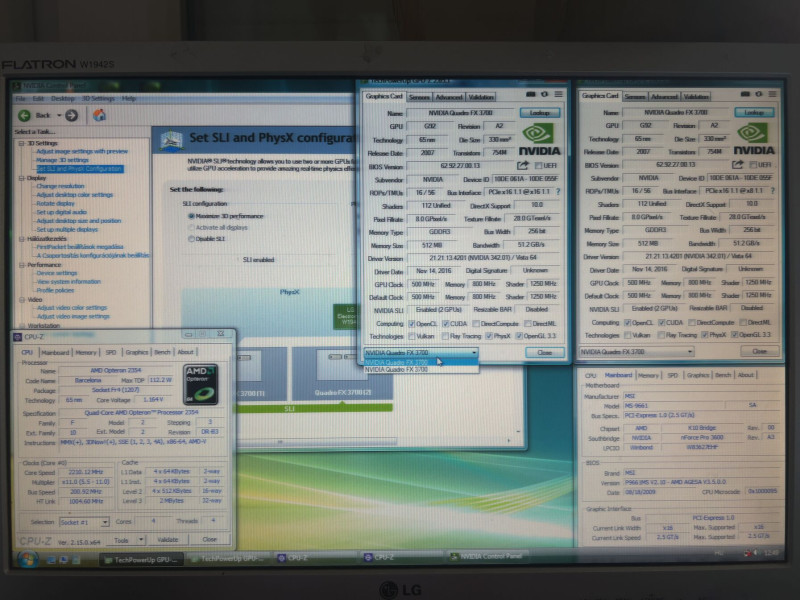Click the screenshot camera icon in right GPU-Z window
Viewport: 800px width, 600px height.
[x=745, y=94]
